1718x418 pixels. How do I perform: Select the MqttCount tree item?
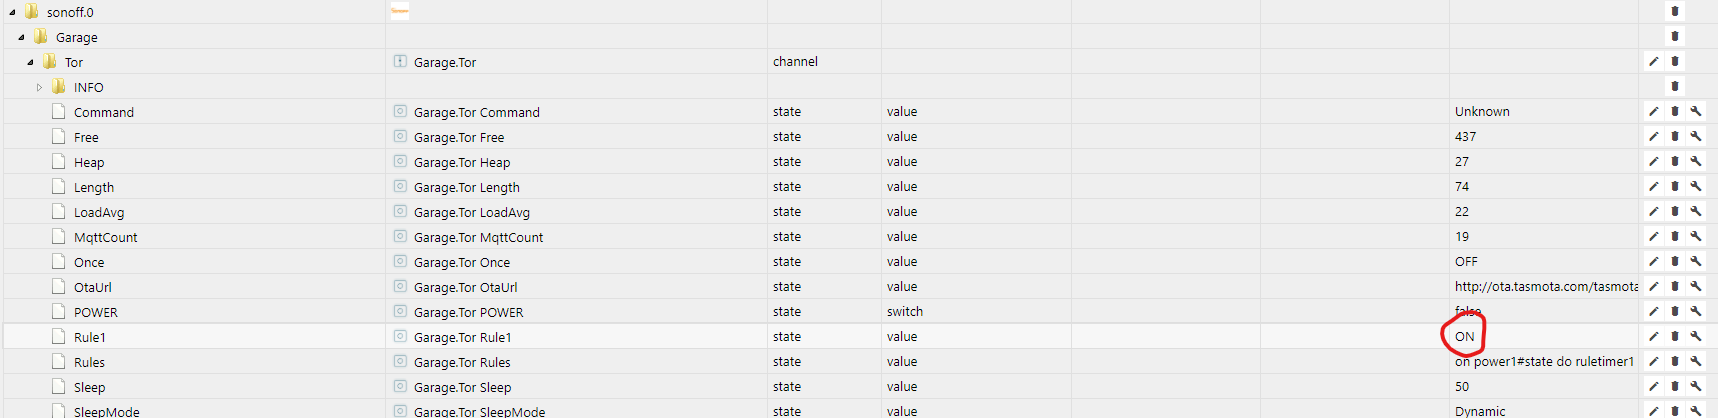105,237
